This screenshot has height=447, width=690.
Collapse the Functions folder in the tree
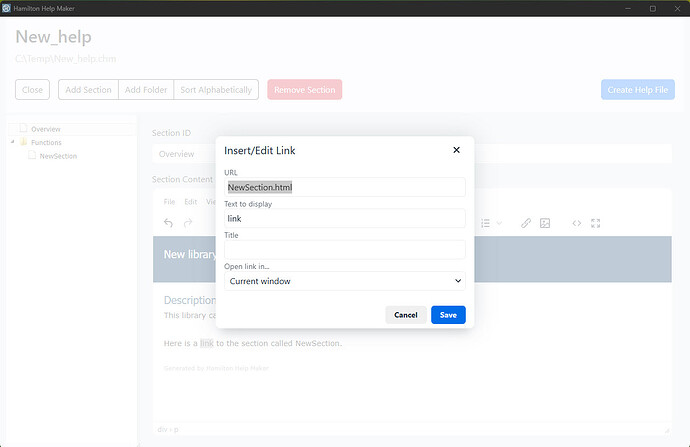tap(13, 142)
